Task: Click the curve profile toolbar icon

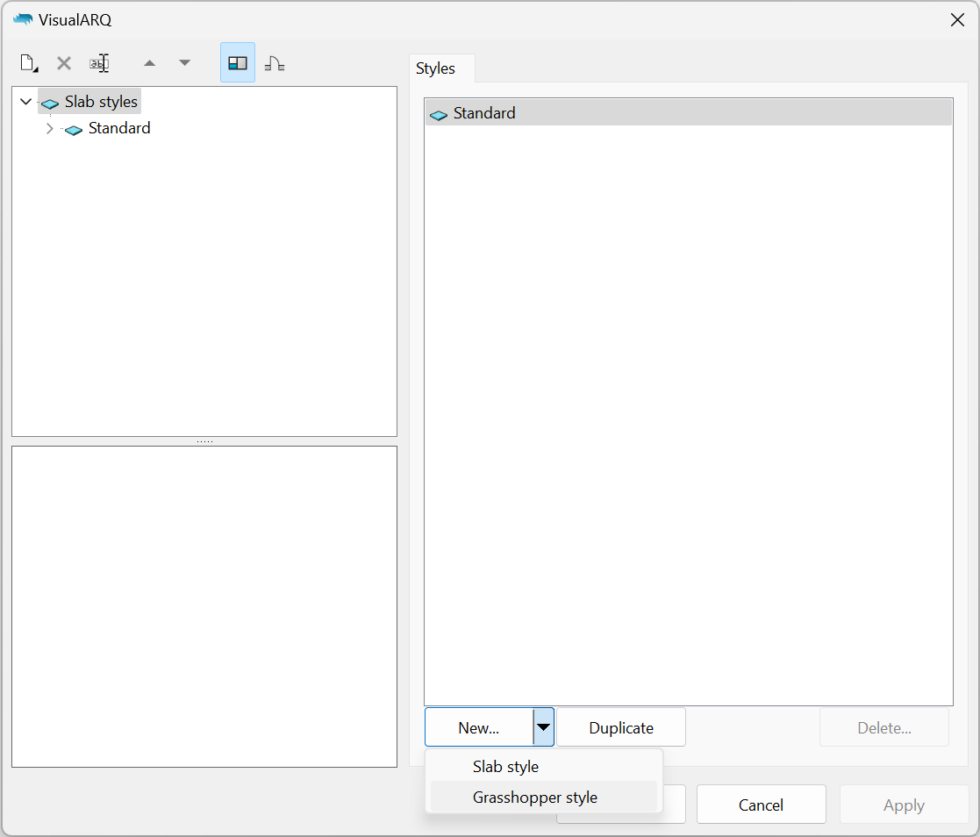Action: click(x=274, y=63)
